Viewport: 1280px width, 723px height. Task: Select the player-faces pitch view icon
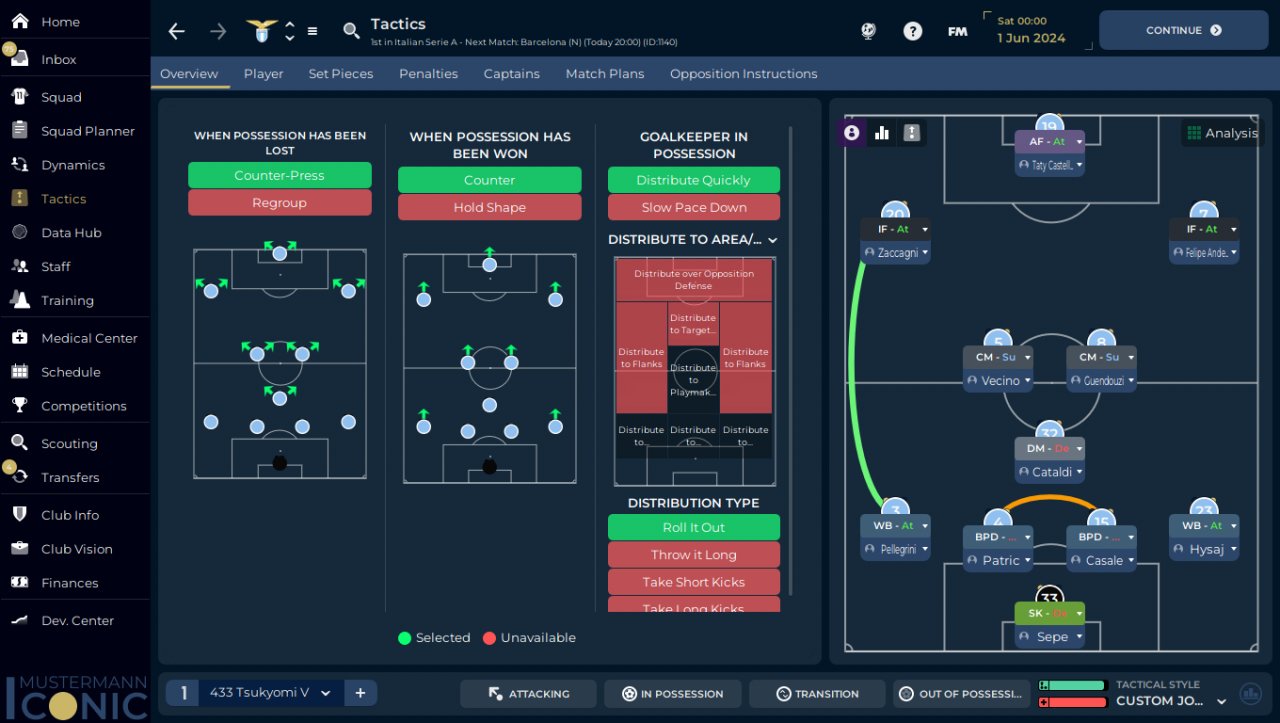(852, 132)
